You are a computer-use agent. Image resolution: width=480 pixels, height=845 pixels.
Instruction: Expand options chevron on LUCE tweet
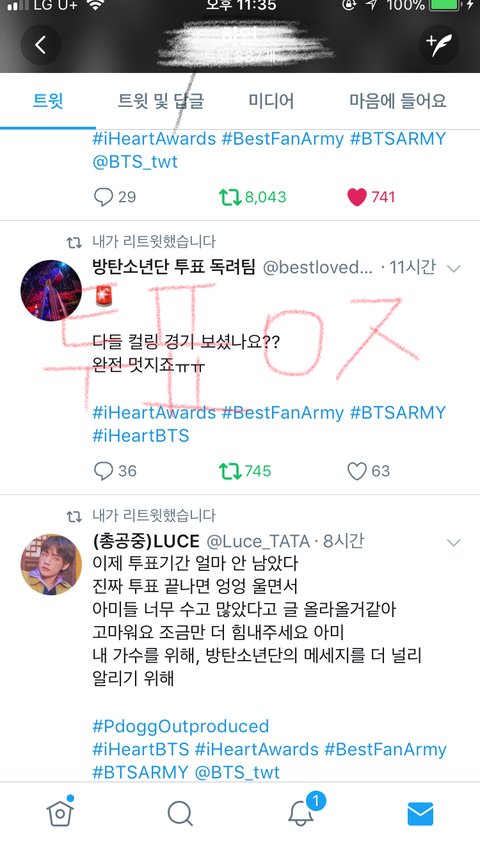pos(454,542)
